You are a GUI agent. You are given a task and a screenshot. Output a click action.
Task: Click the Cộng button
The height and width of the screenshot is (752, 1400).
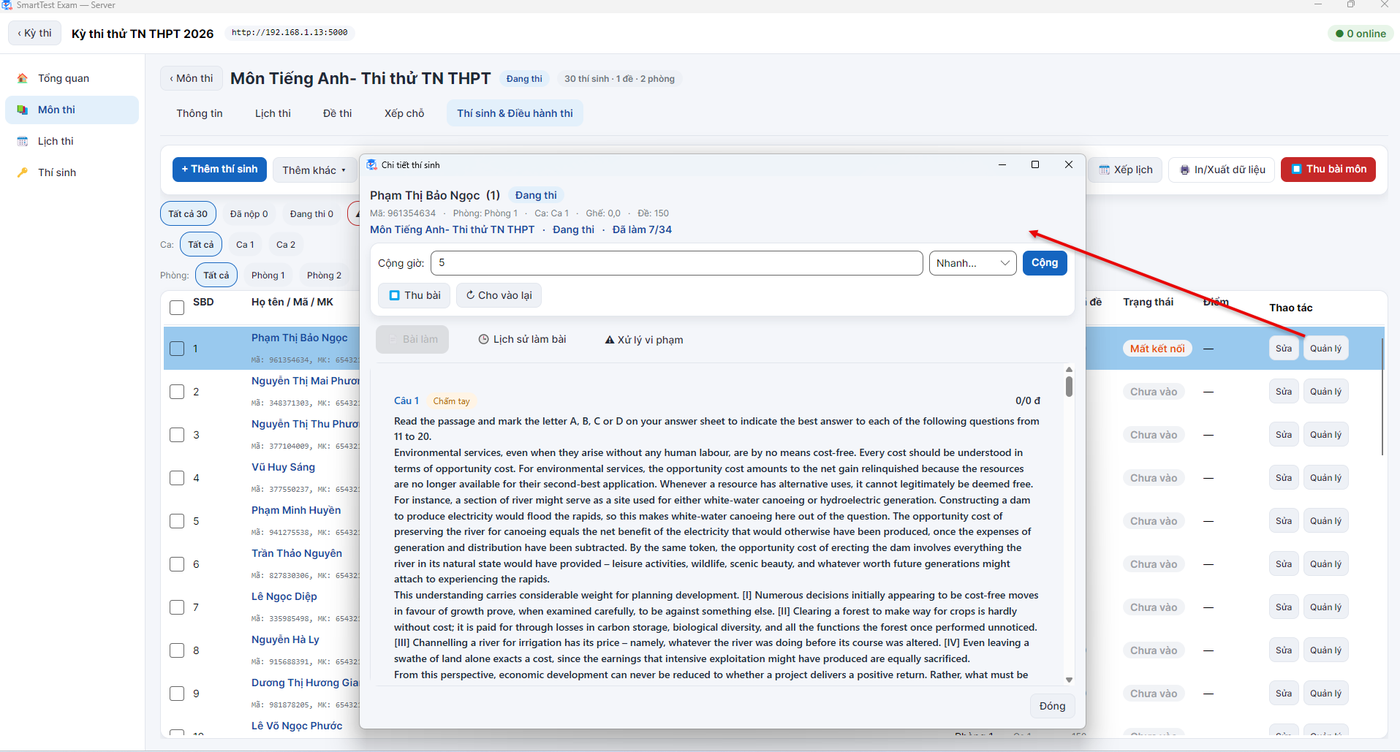point(1044,263)
